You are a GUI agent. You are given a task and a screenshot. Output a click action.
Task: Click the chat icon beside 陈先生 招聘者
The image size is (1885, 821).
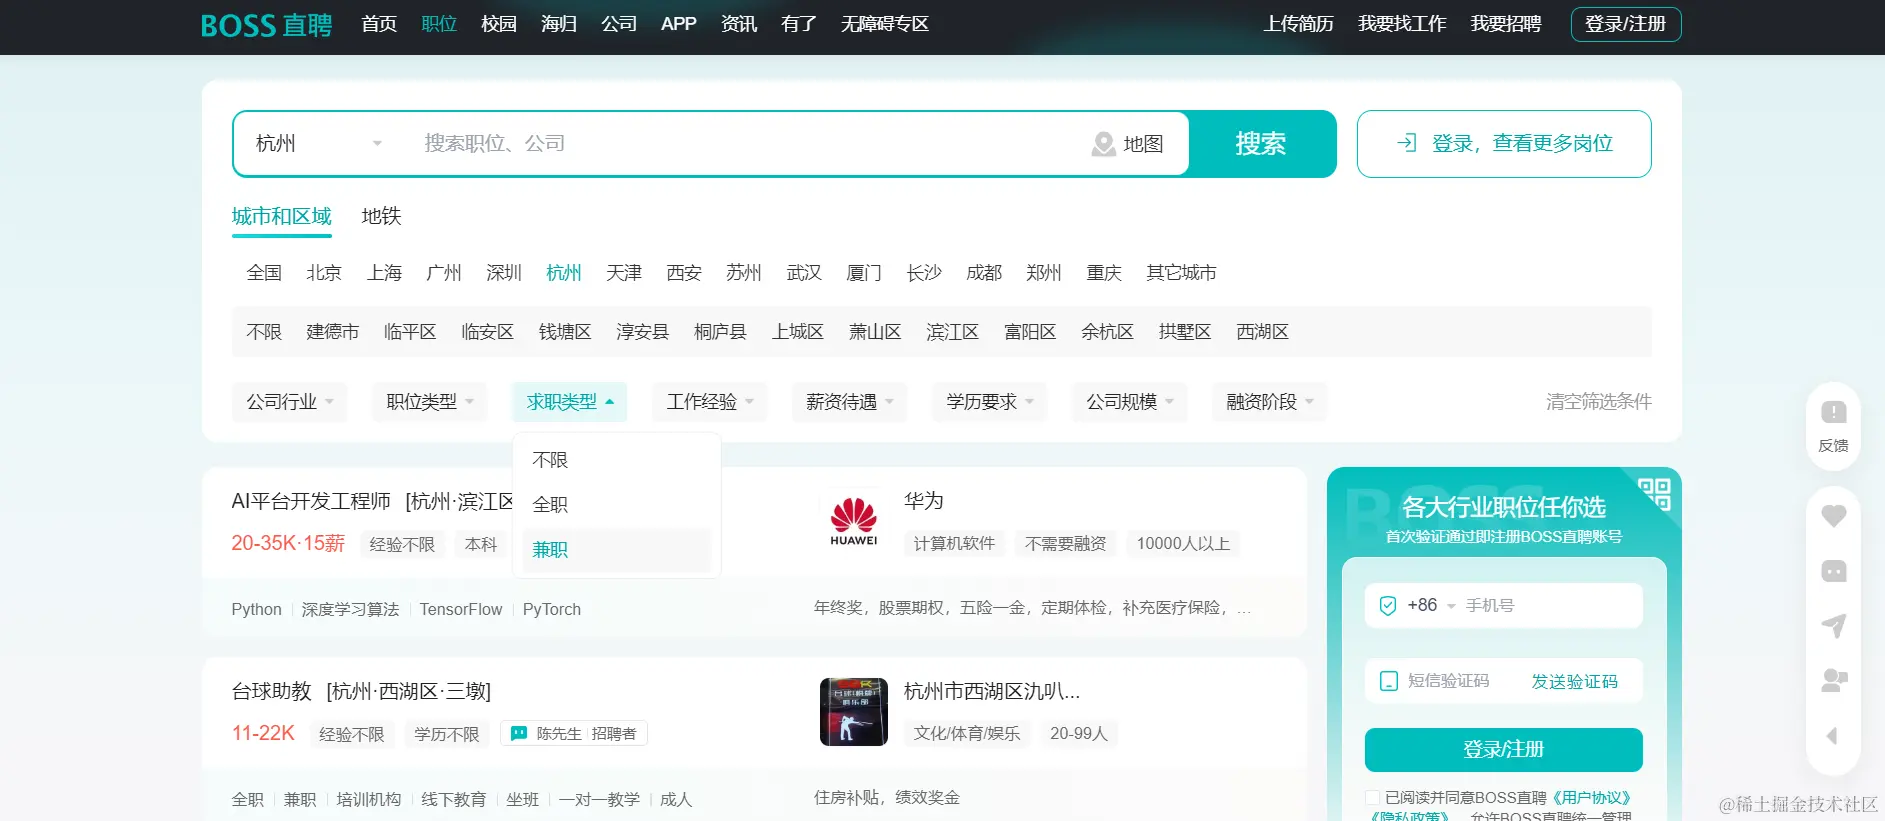tap(519, 734)
